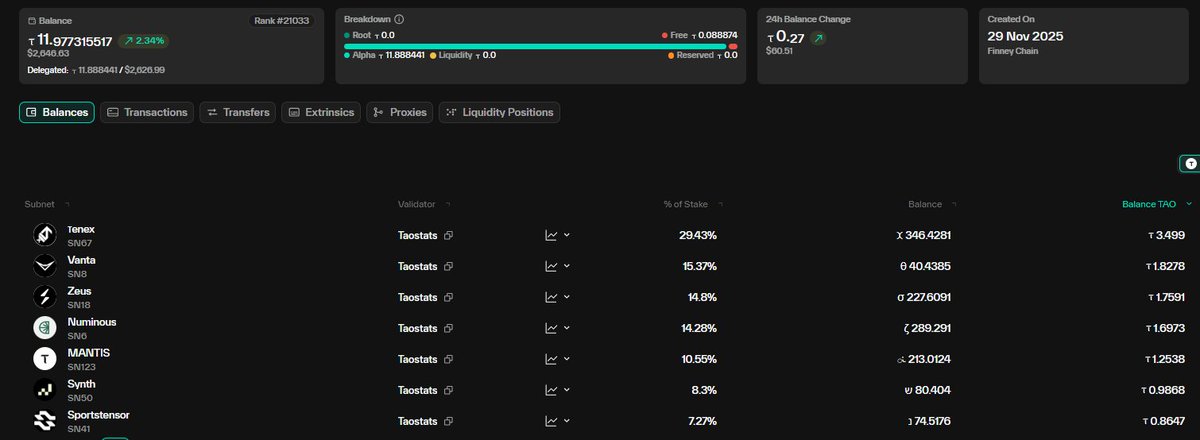This screenshot has width=1200, height=440.
Task: Click the Sportstensor subnet logo
Action: [44, 421]
